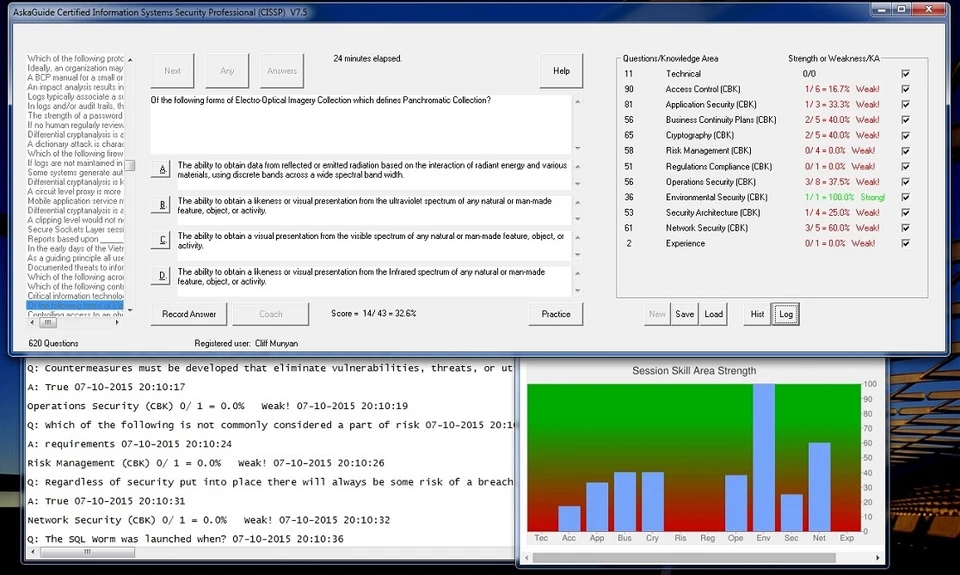The width and height of the screenshot is (960, 575).
Task: Choose answer B button
Action: pos(161,205)
